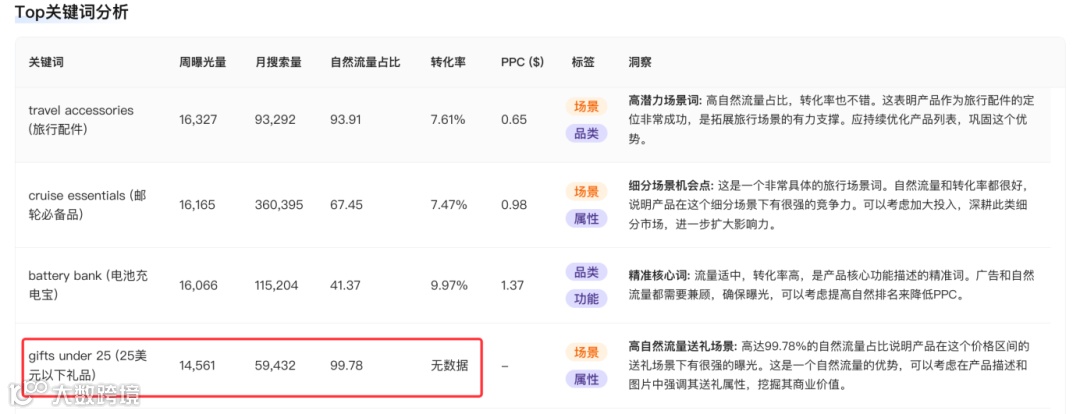Image resolution: width=1080 pixels, height=414 pixels.
Task: Click the PPC ($) column header
Action: tap(522, 62)
